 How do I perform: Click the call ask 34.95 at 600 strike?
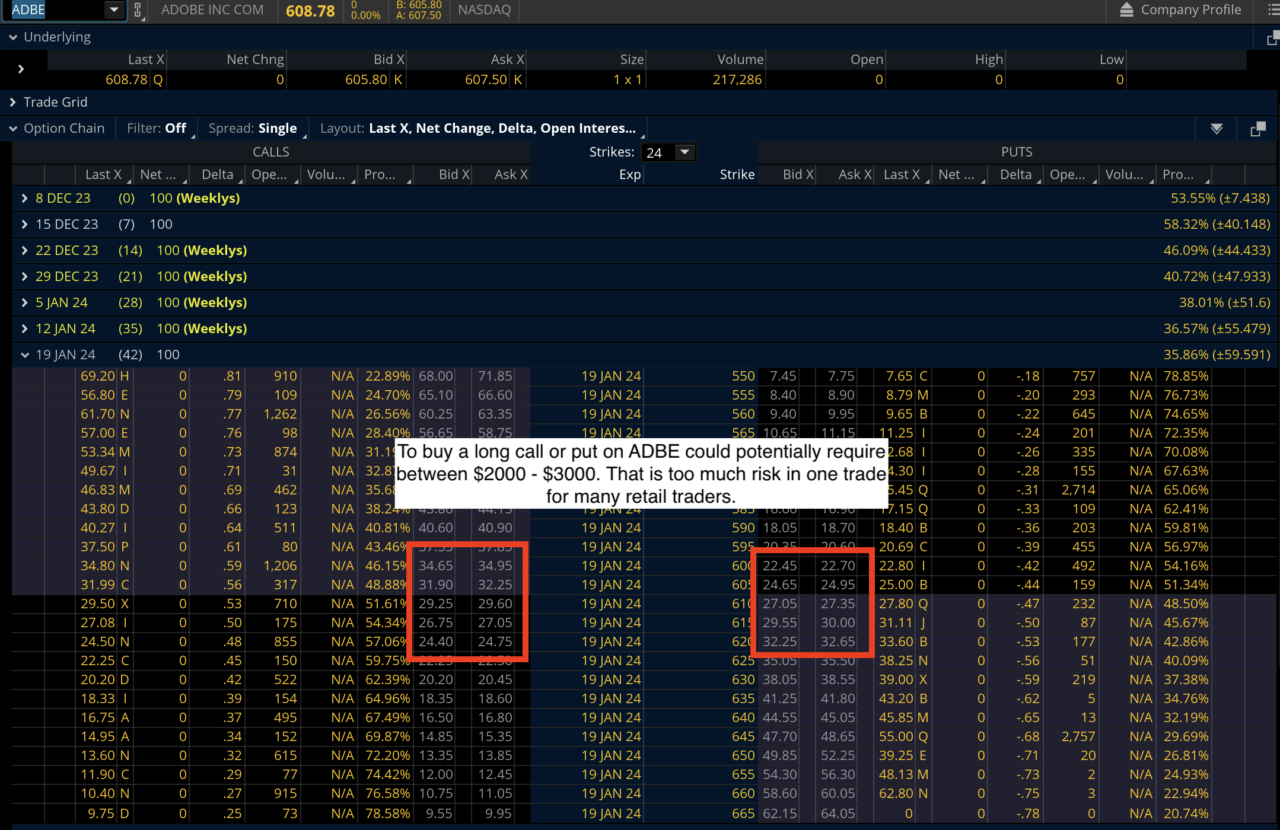click(x=494, y=566)
